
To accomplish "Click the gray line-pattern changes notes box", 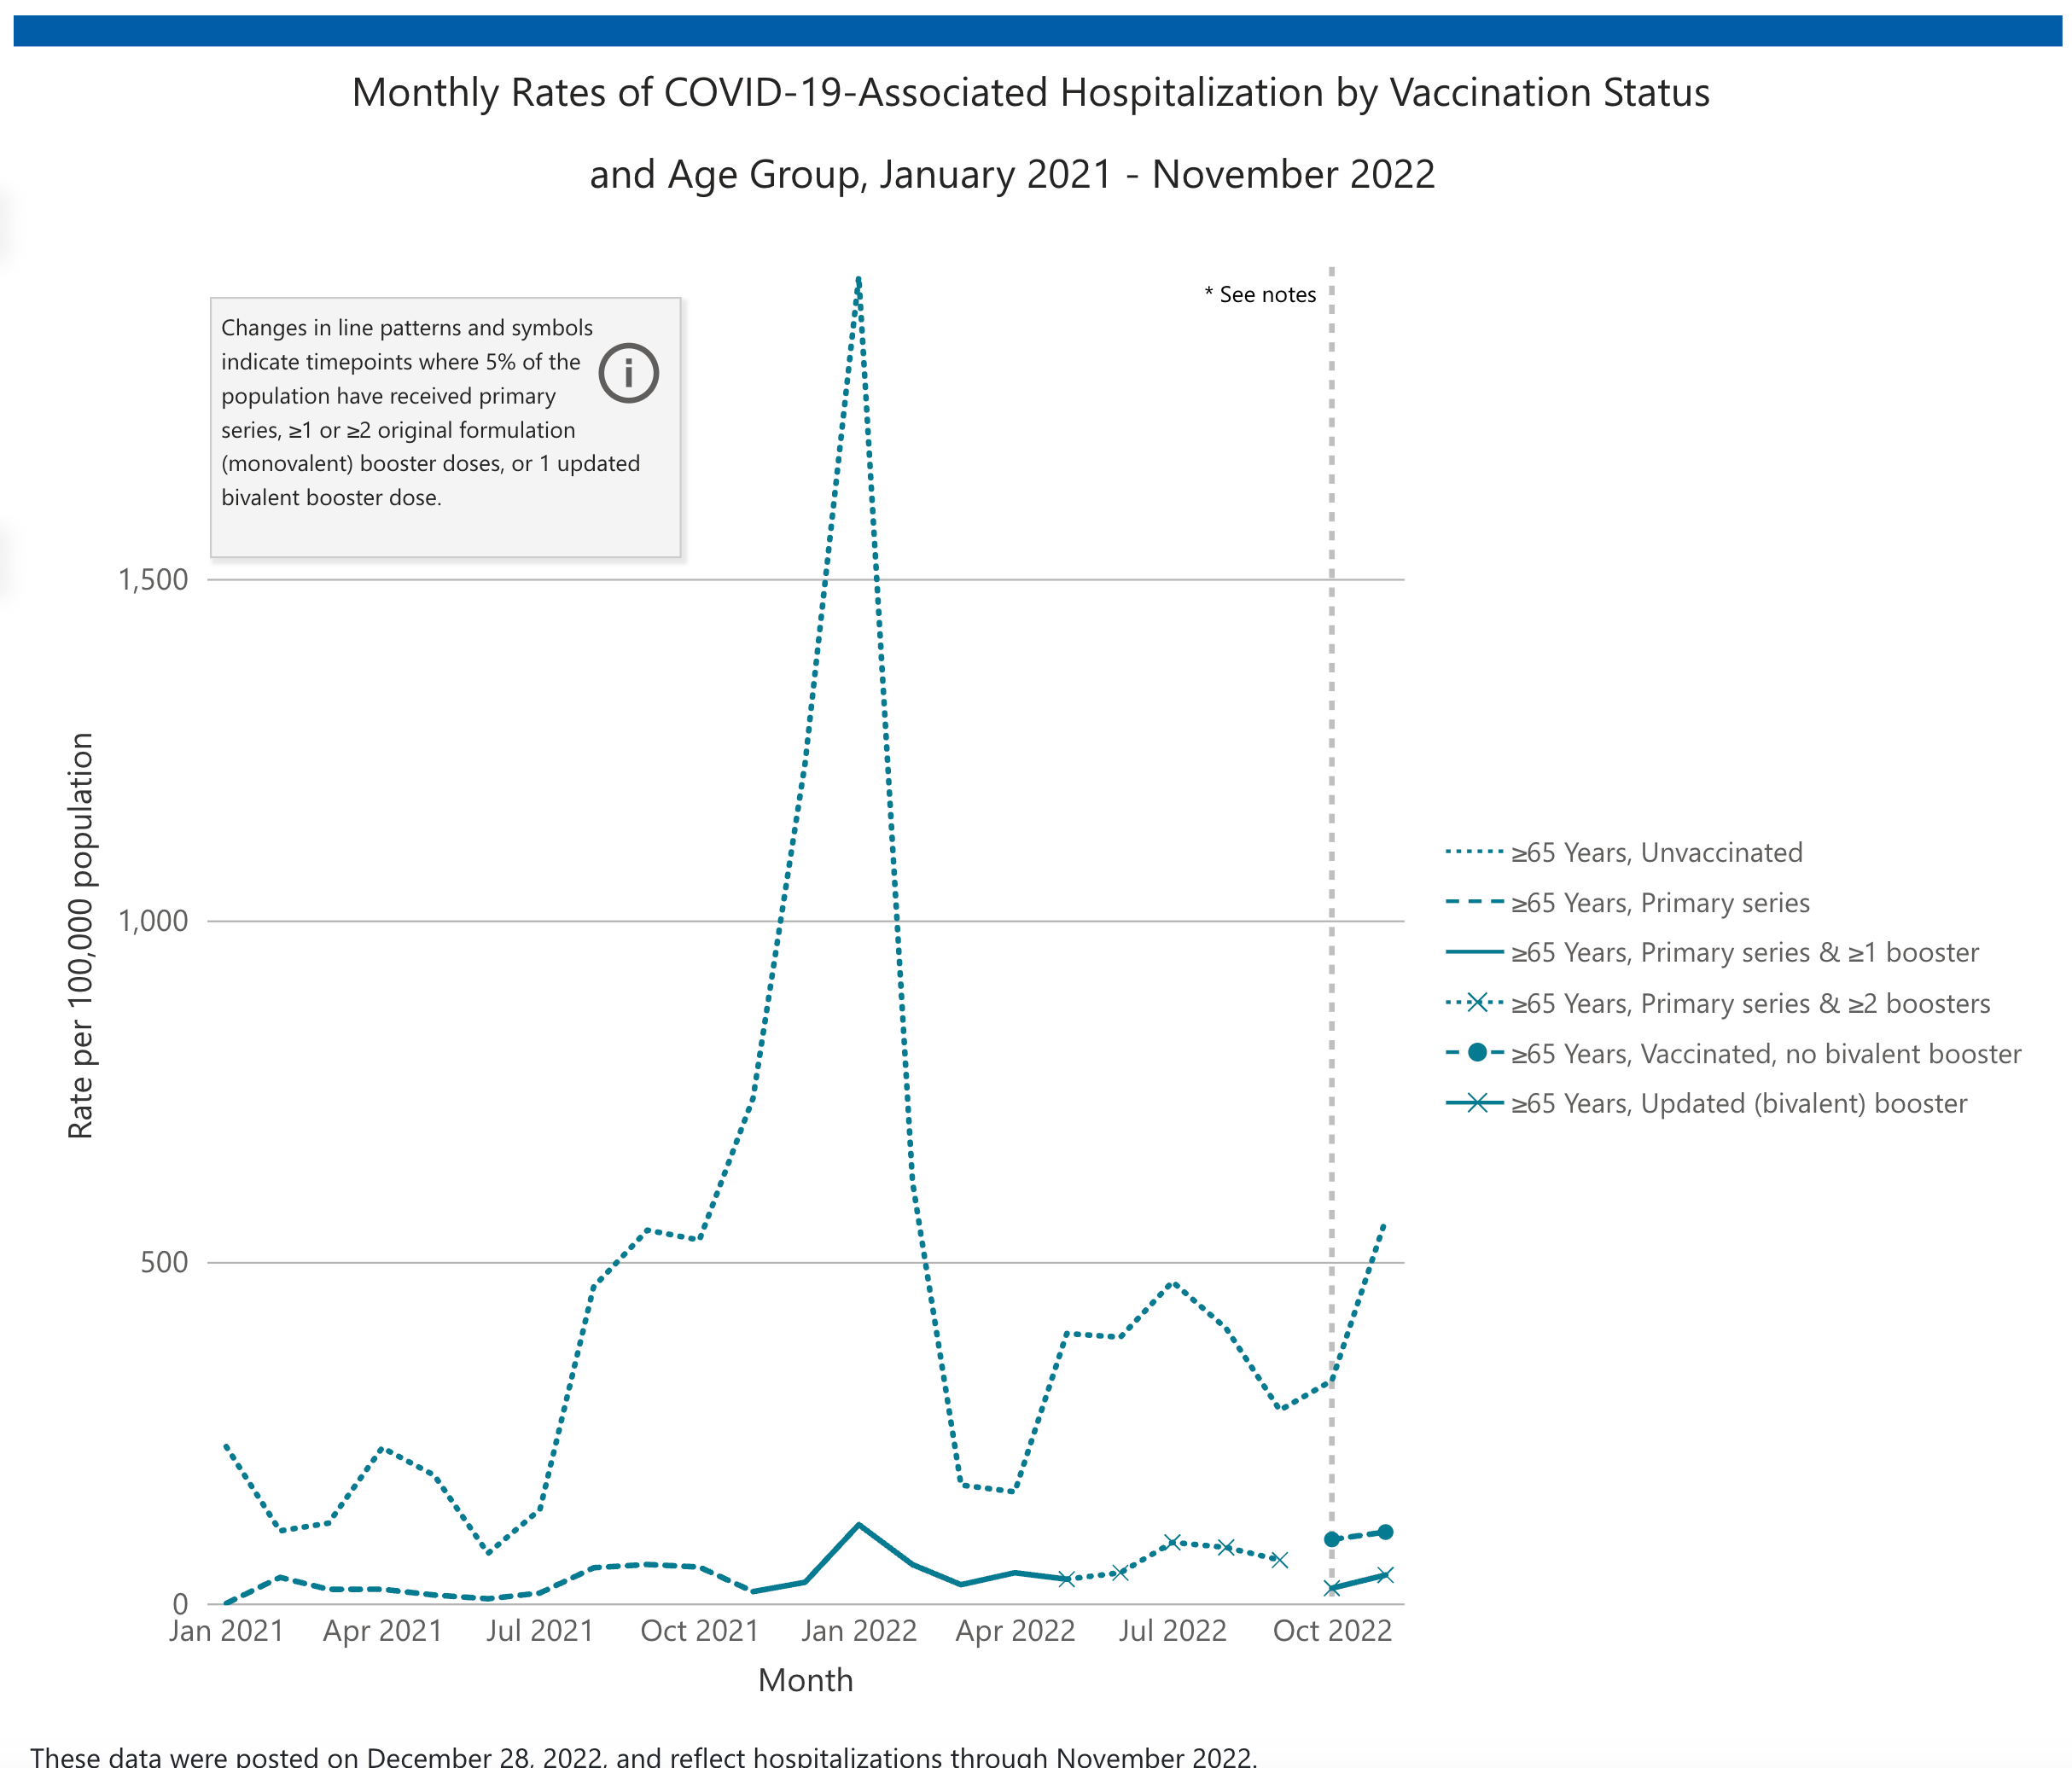I will (x=445, y=427).
